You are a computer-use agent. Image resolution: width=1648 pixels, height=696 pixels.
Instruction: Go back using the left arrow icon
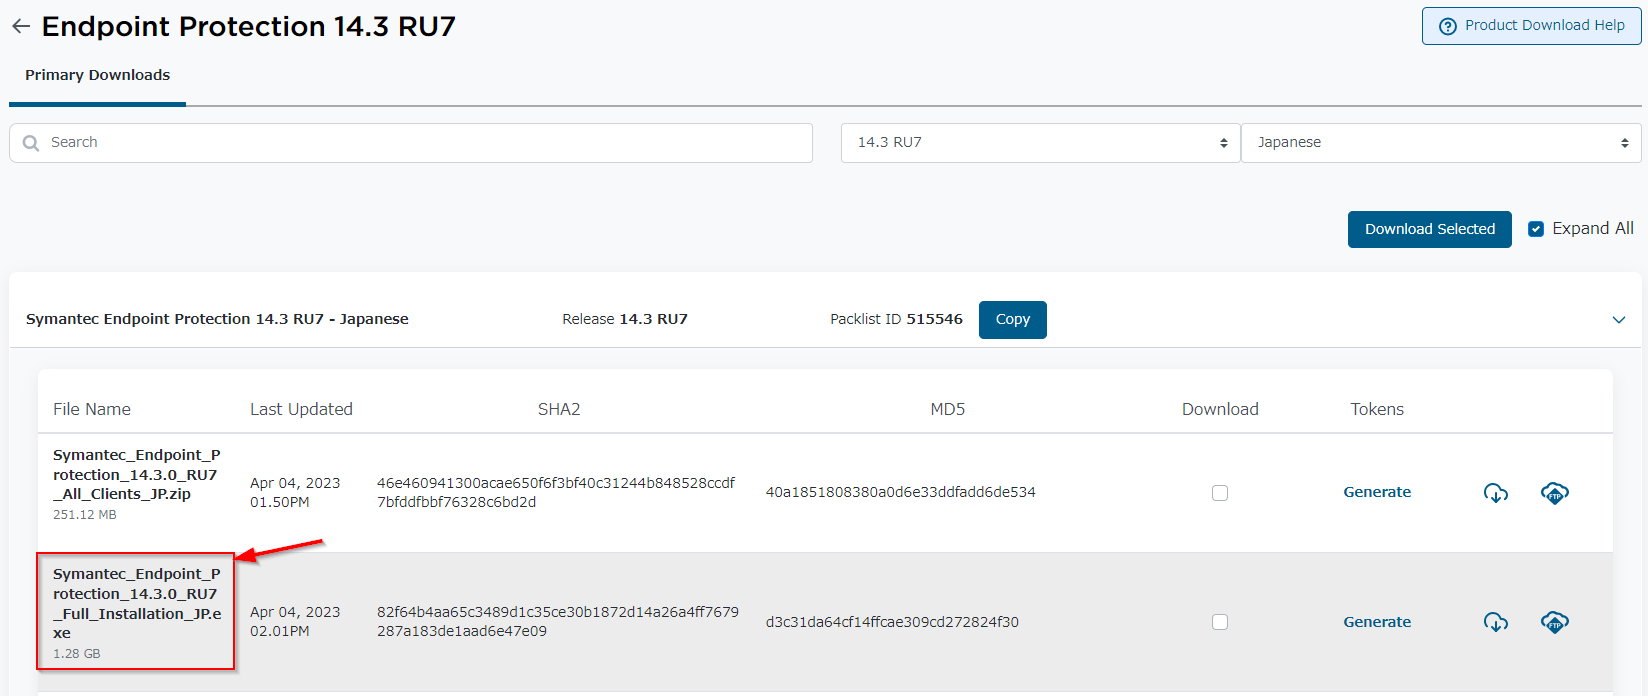click(x=20, y=27)
